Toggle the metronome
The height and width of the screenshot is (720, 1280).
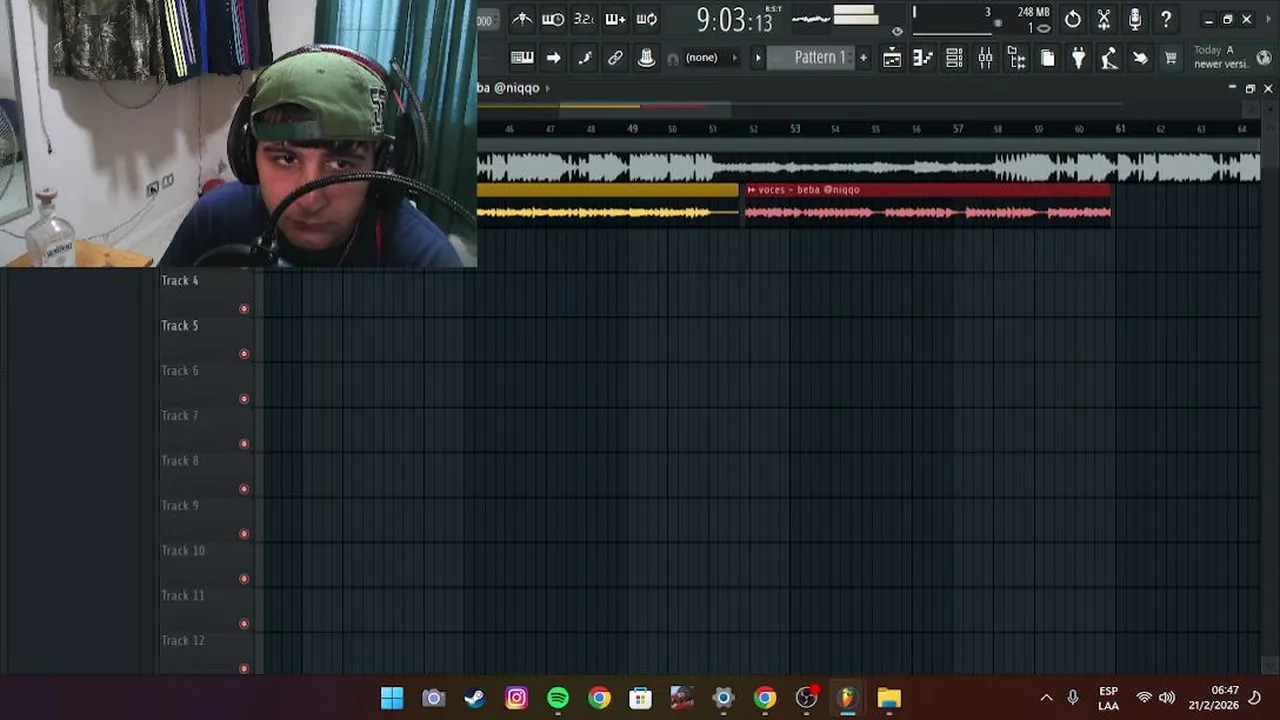[522, 19]
